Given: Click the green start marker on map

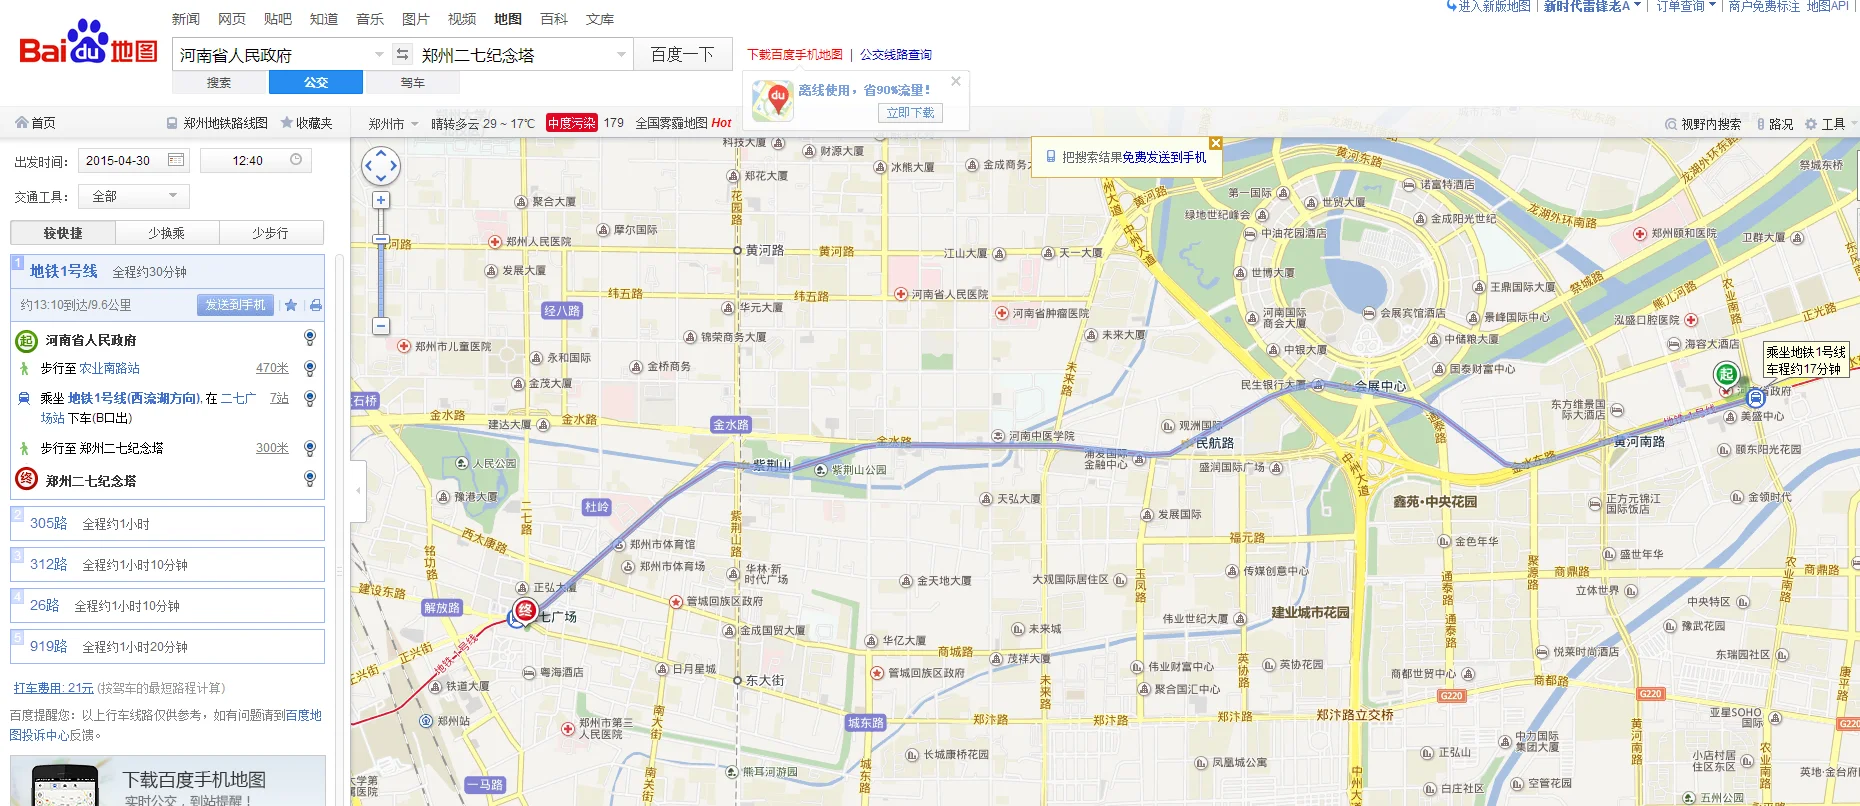Looking at the screenshot, I should (1727, 375).
